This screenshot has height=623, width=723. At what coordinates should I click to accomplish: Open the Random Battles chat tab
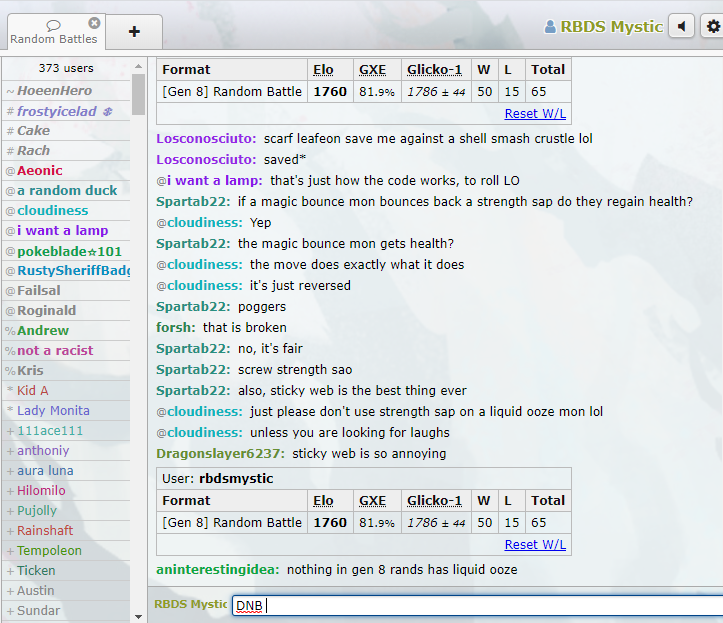[x=54, y=32]
